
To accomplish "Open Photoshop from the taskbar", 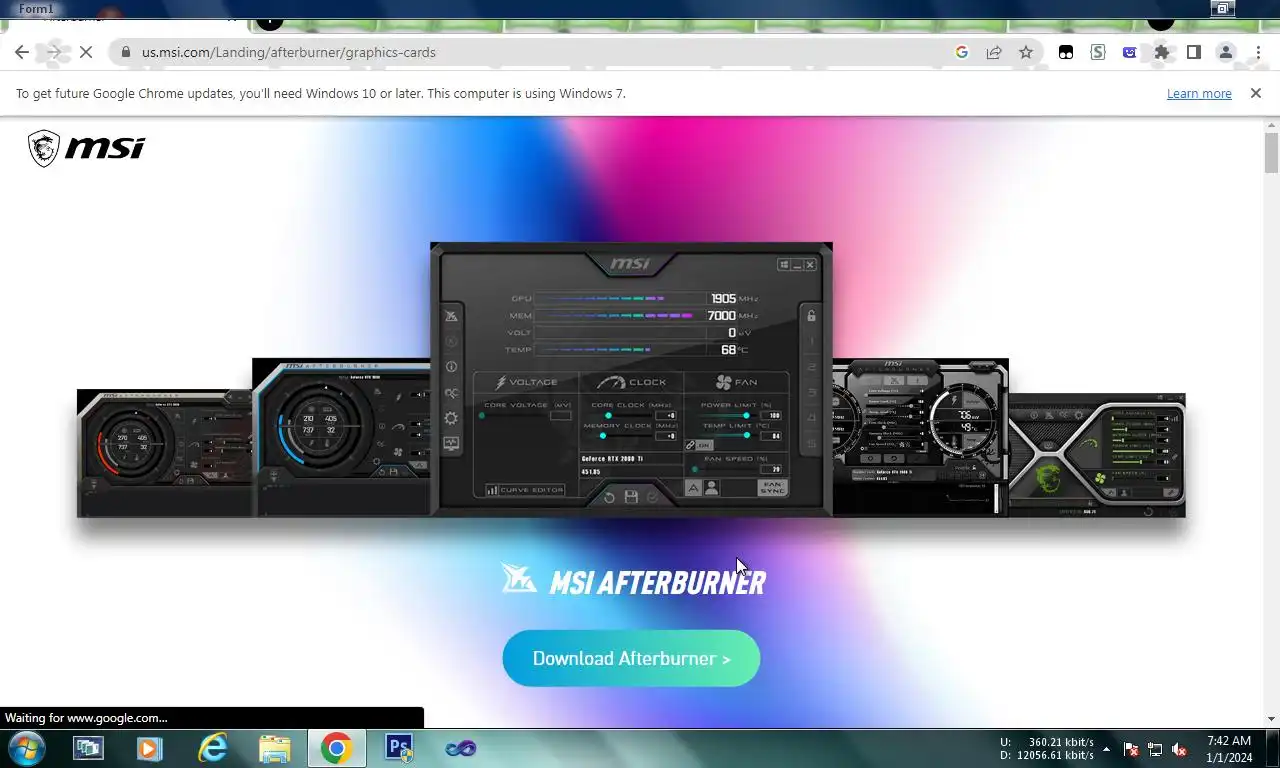I will tap(398, 748).
